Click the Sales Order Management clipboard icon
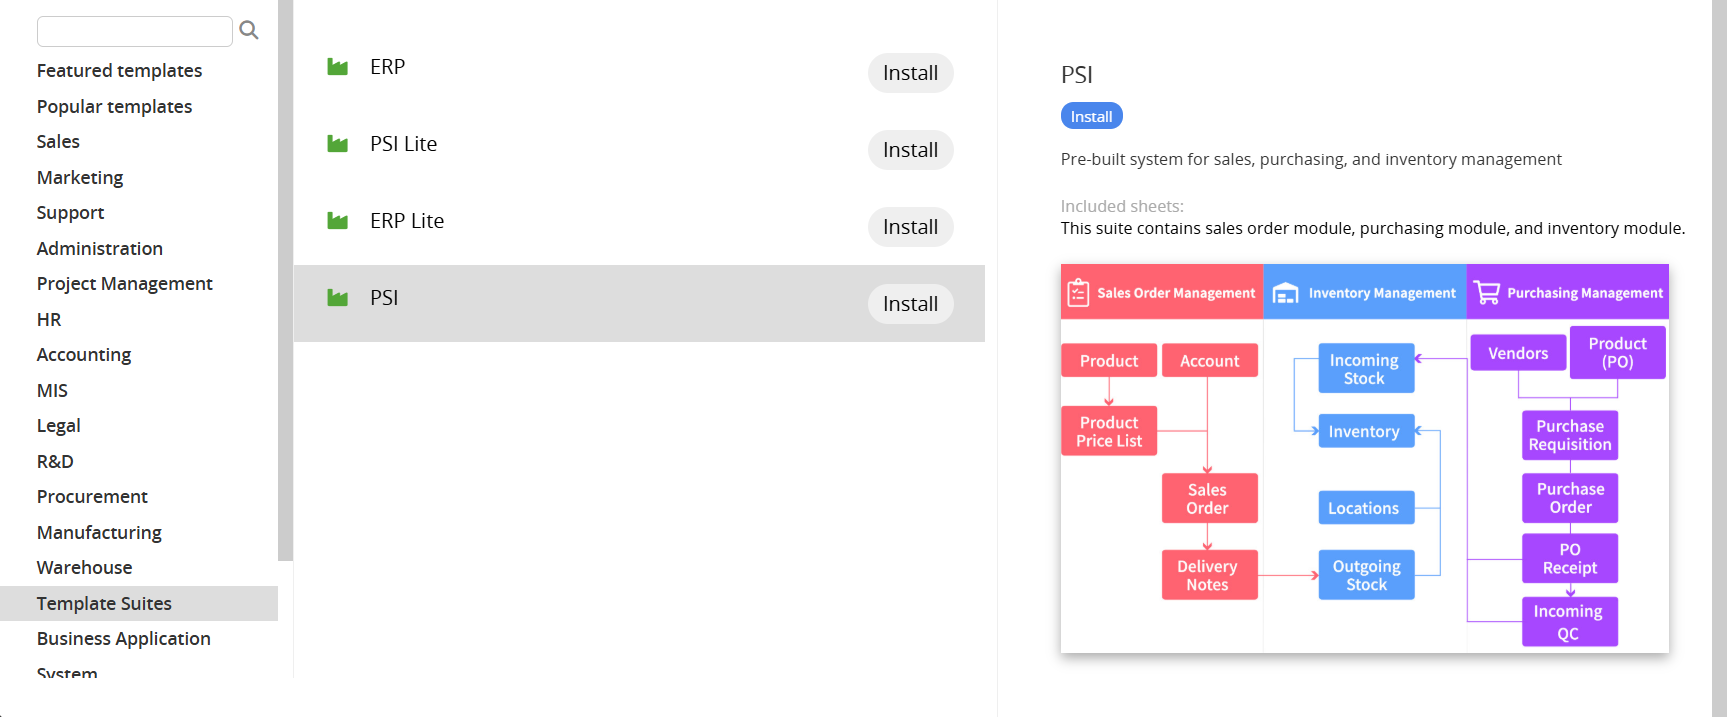 (1078, 293)
